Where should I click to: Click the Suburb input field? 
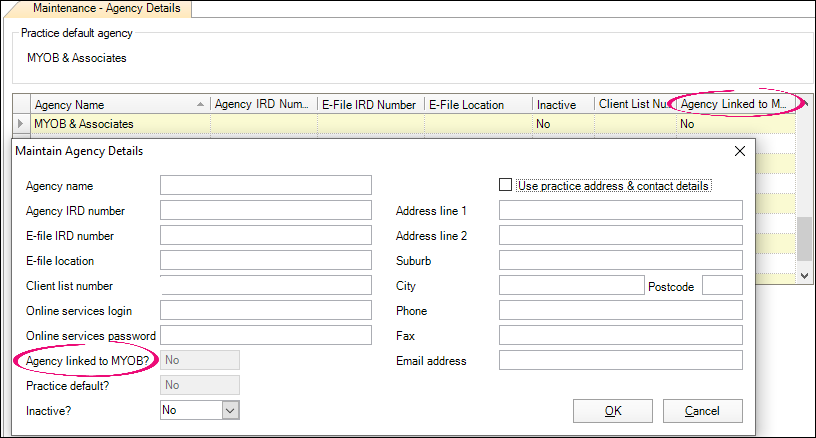[x=620, y=261]
